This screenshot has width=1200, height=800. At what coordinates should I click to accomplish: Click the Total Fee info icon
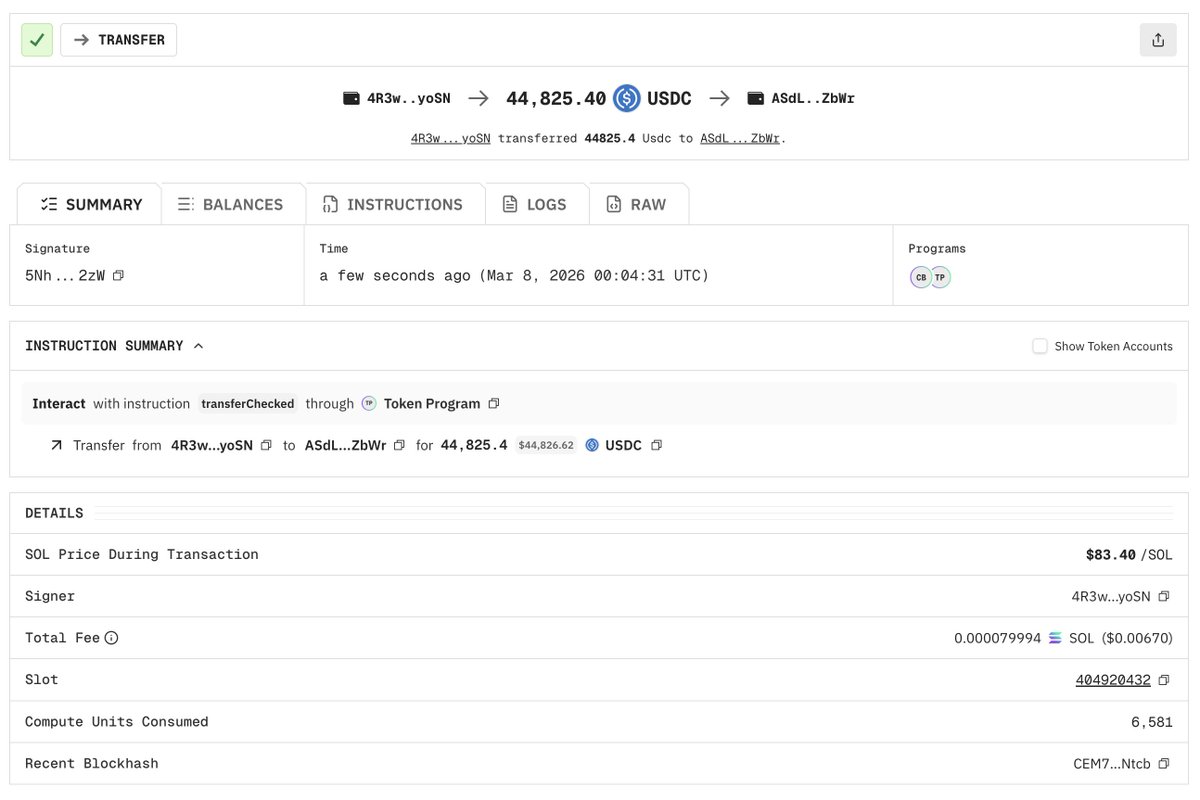coord(111,638)
